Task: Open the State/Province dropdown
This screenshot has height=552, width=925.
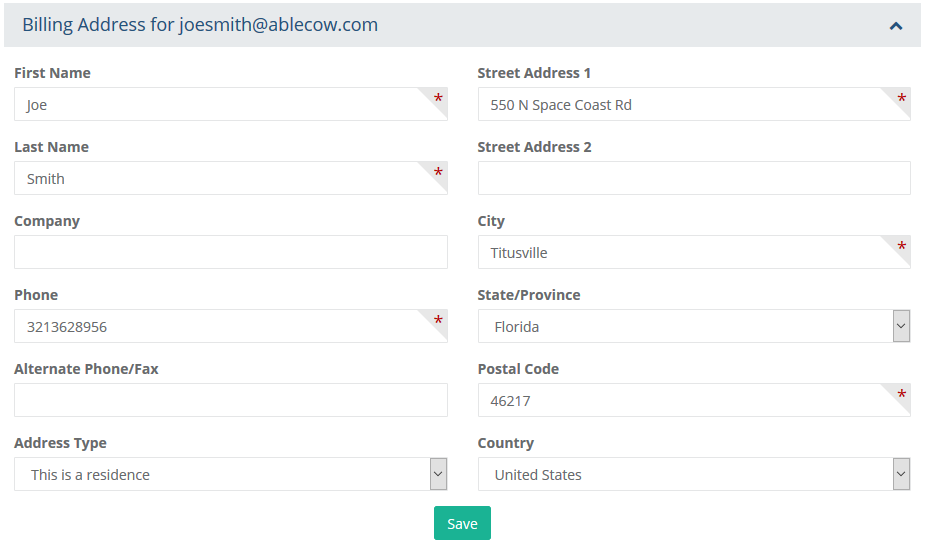Action: coord(694,327)
